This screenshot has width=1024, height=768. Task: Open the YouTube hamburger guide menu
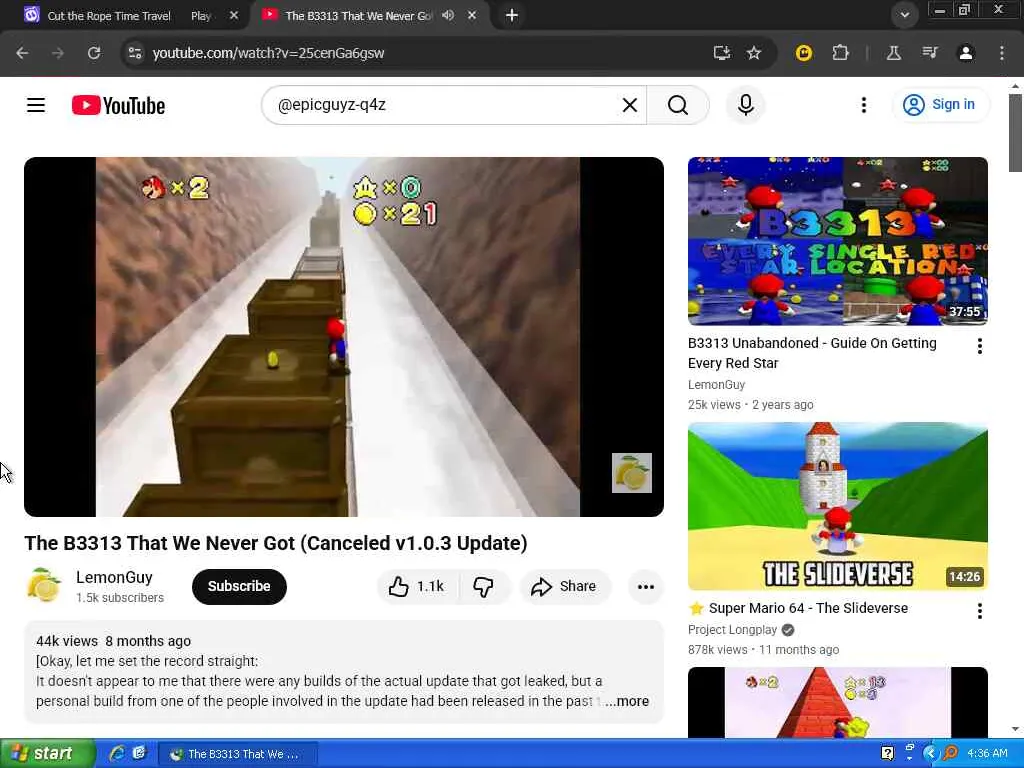point(36,105)
